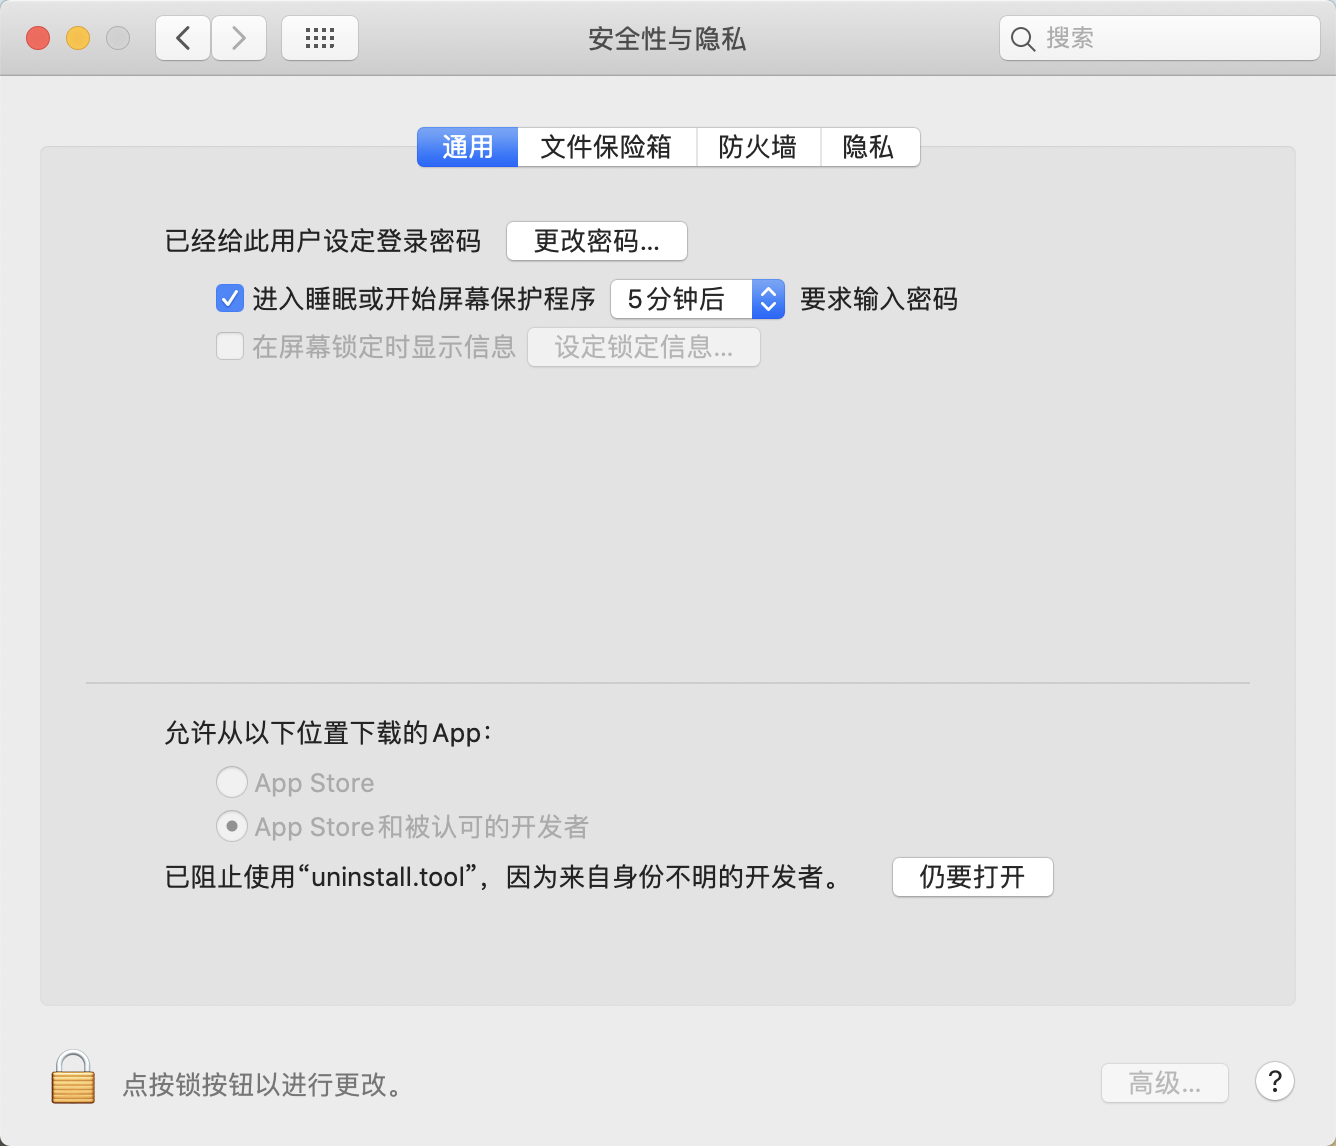The width and height of the screenshot is (1336, 1146).
Task: Click the 设定锁定信息… button
Action: click(644, 347)
